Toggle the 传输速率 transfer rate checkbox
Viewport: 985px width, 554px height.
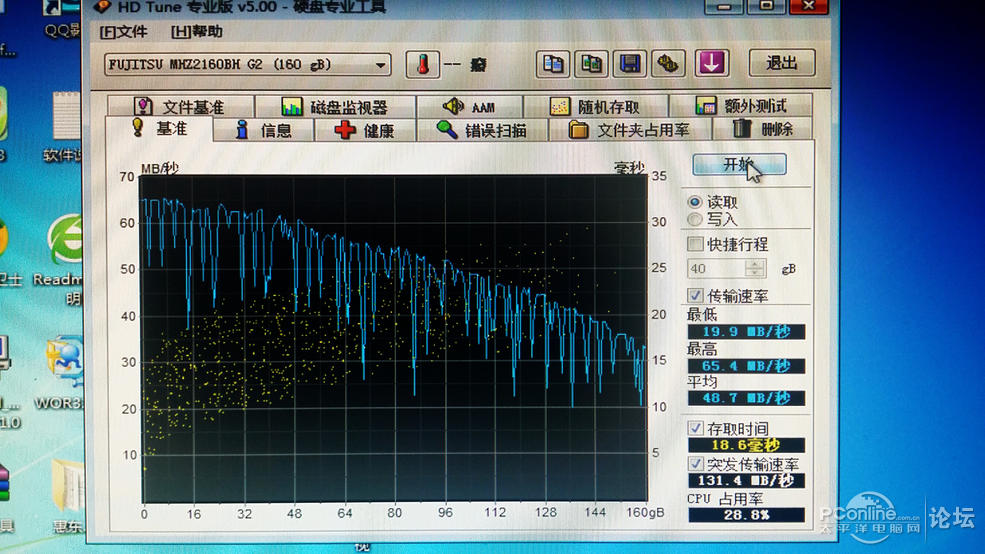pos(695,295)
